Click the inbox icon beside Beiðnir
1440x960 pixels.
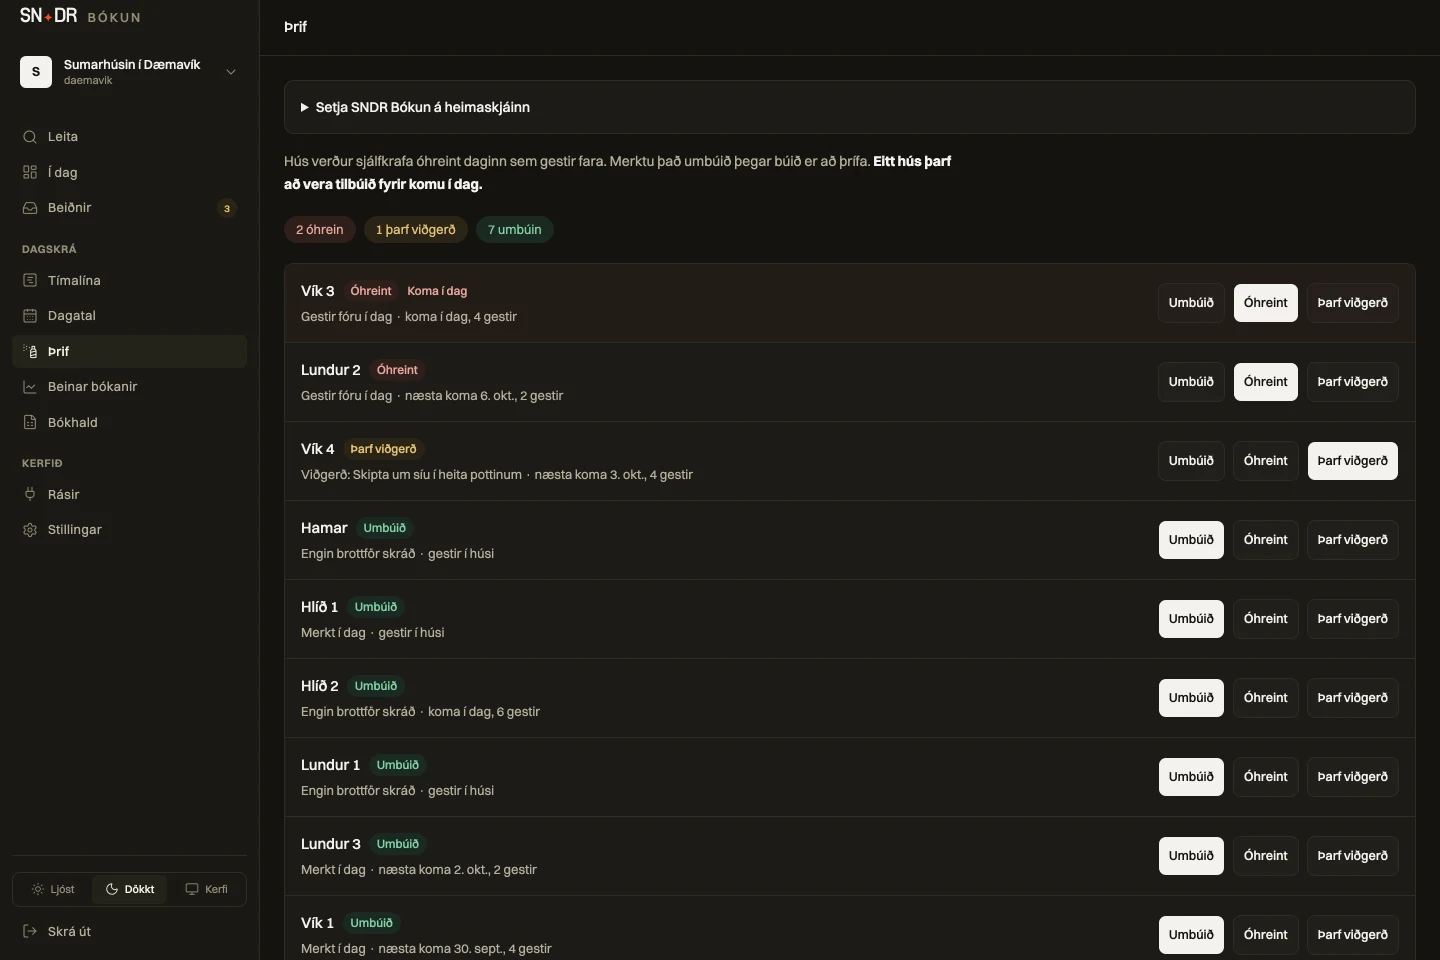[x=30, y=208]
